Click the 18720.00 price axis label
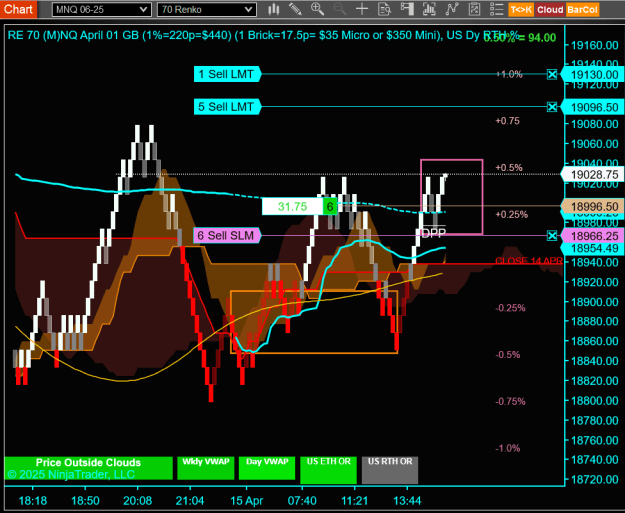 coord(595,480)
